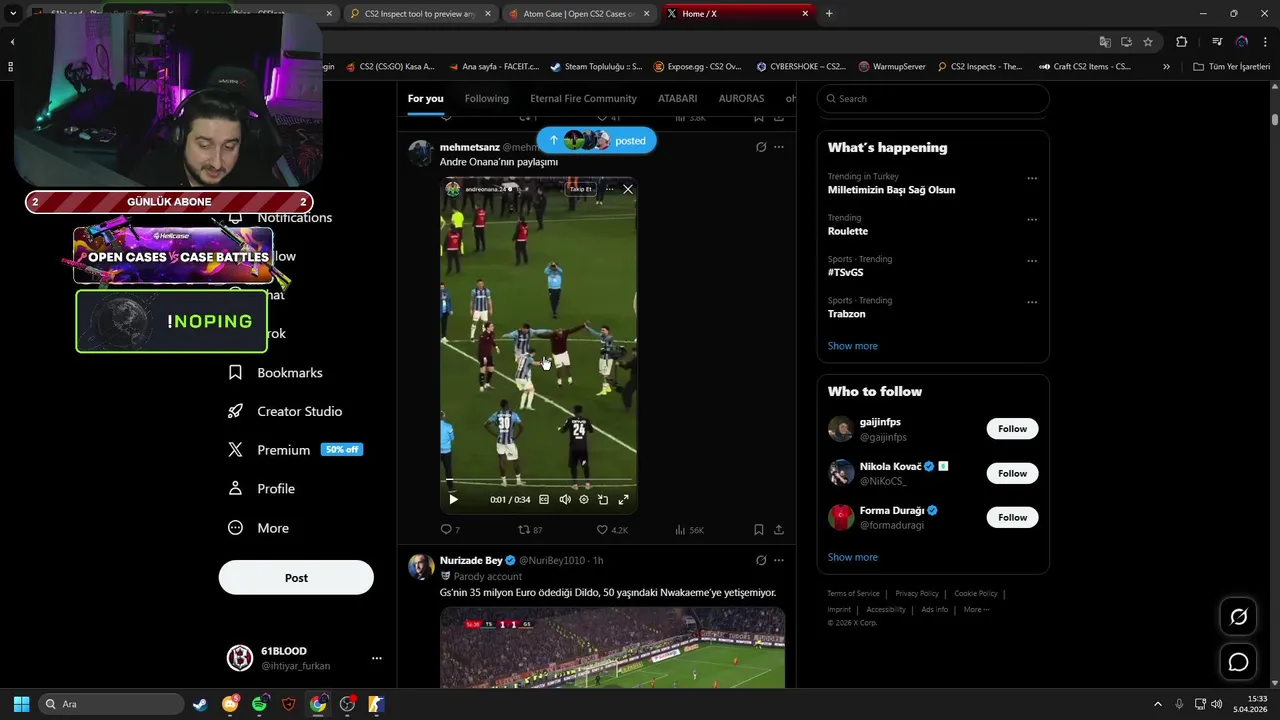Open the AURORAS tab
The image size is (1280, 720).
[x=741, y=98]
